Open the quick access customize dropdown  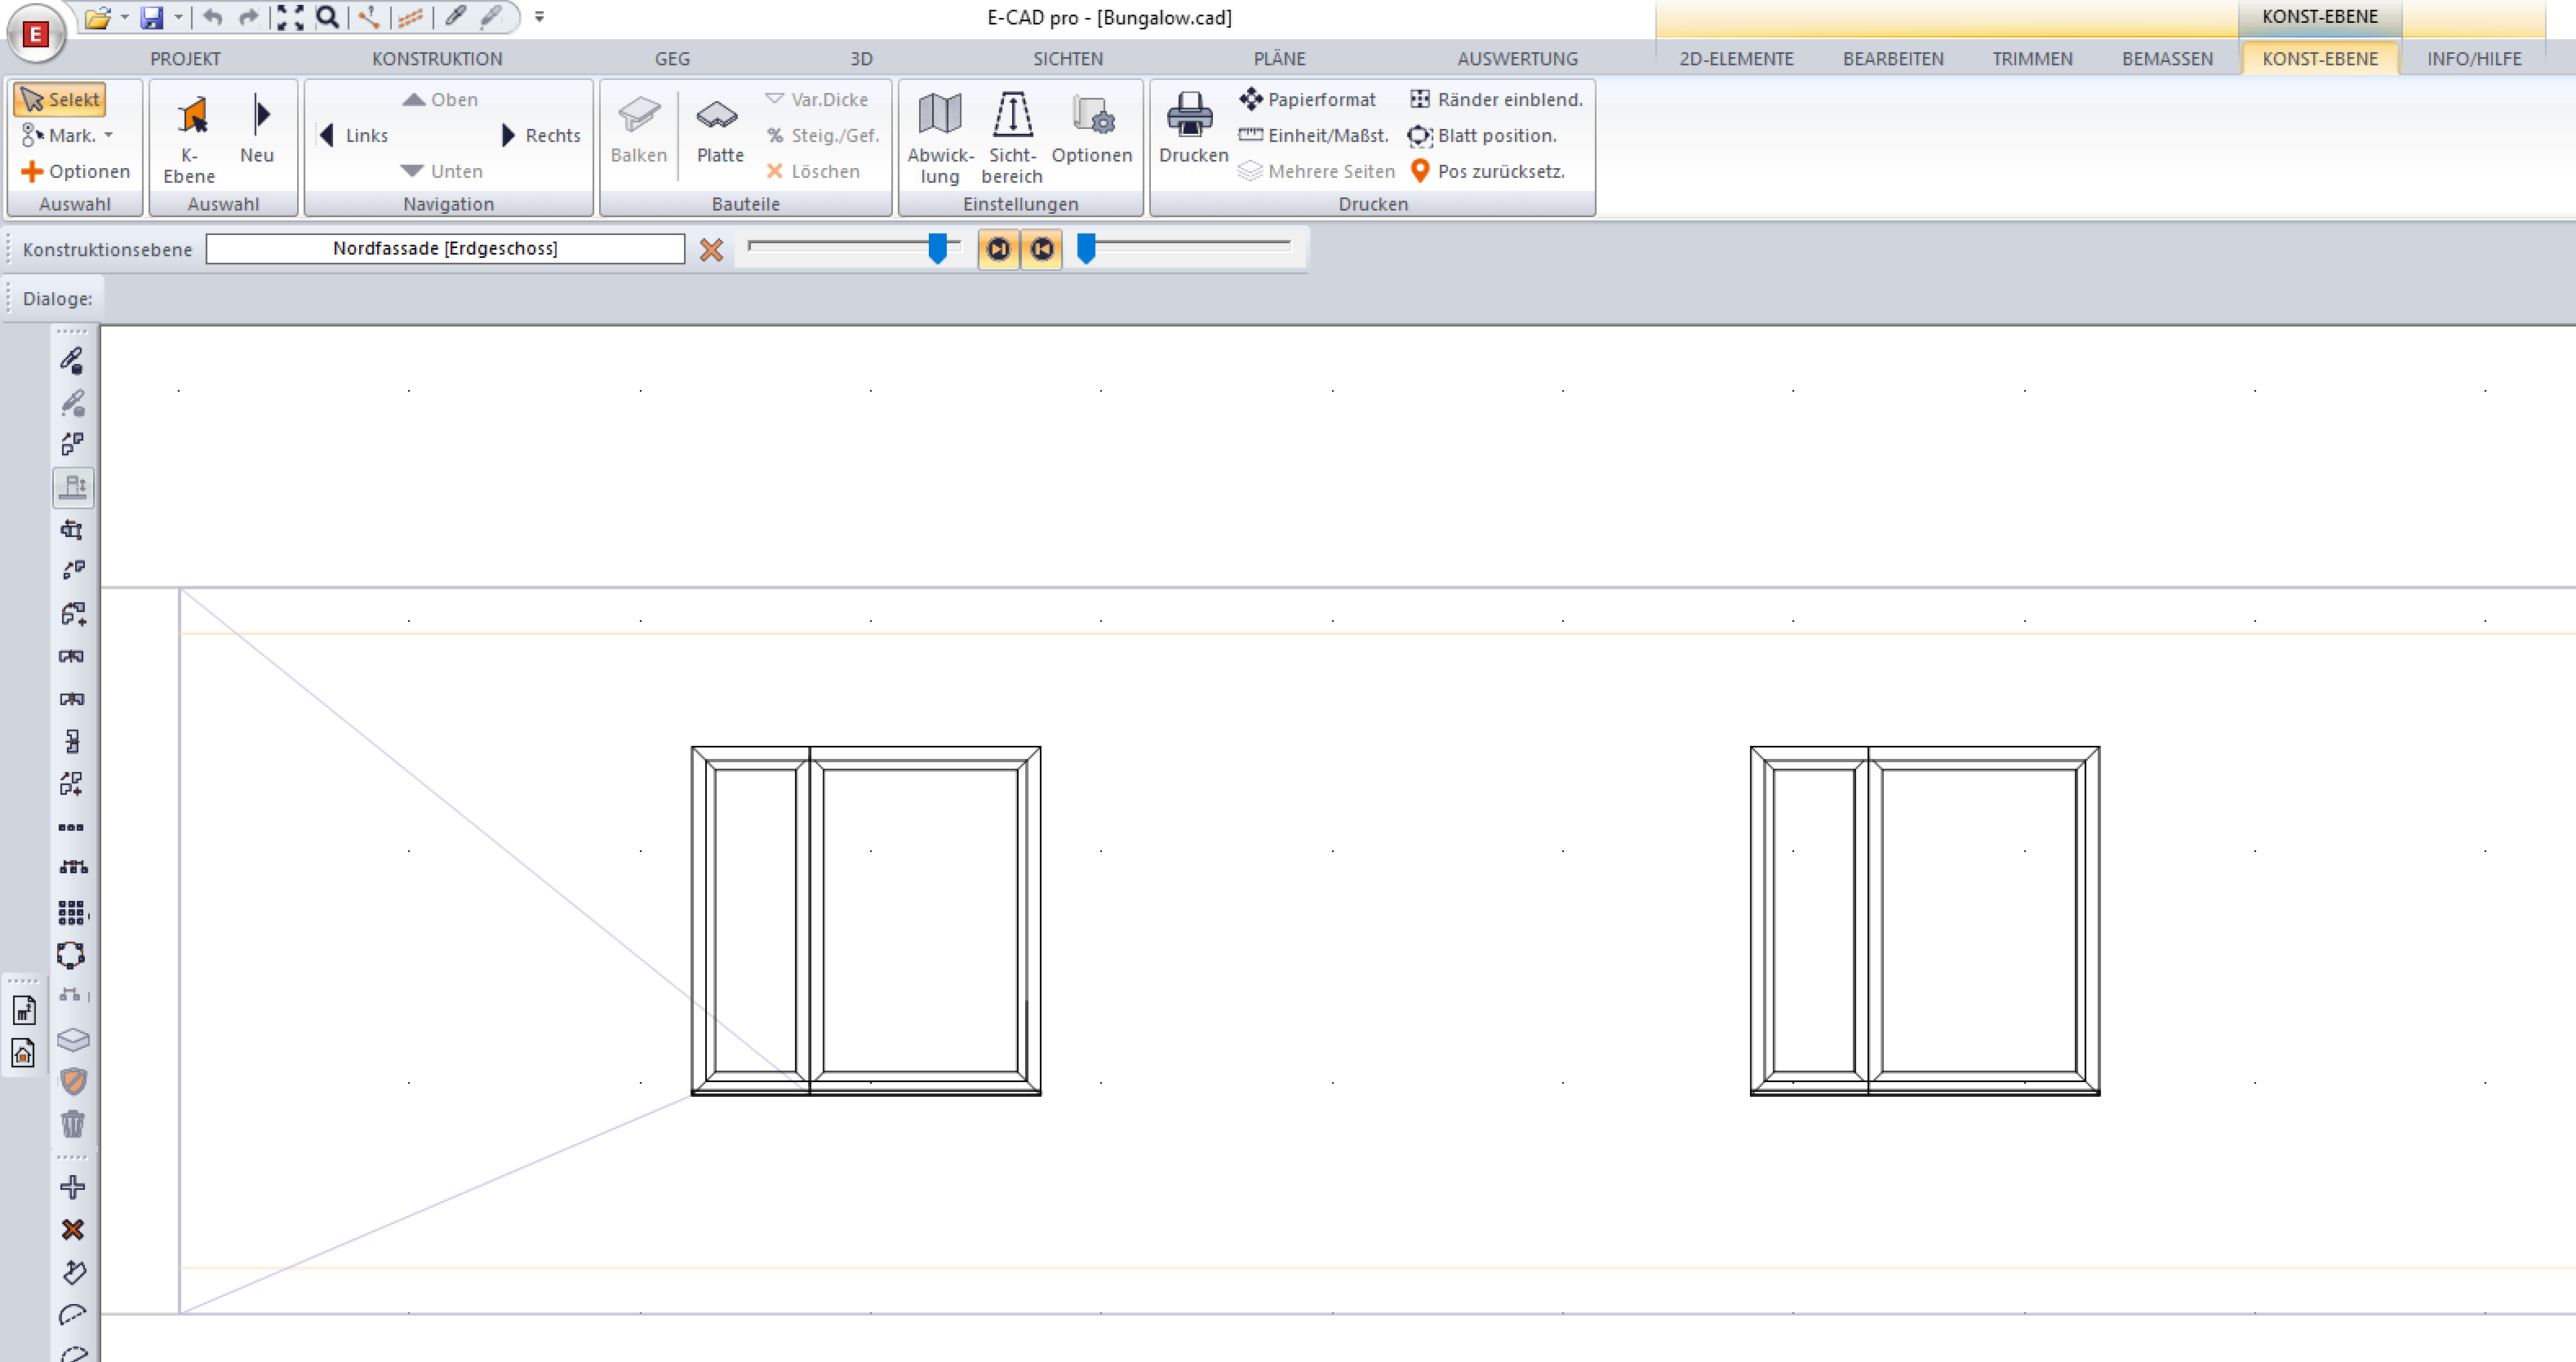[x=539, y=17]
